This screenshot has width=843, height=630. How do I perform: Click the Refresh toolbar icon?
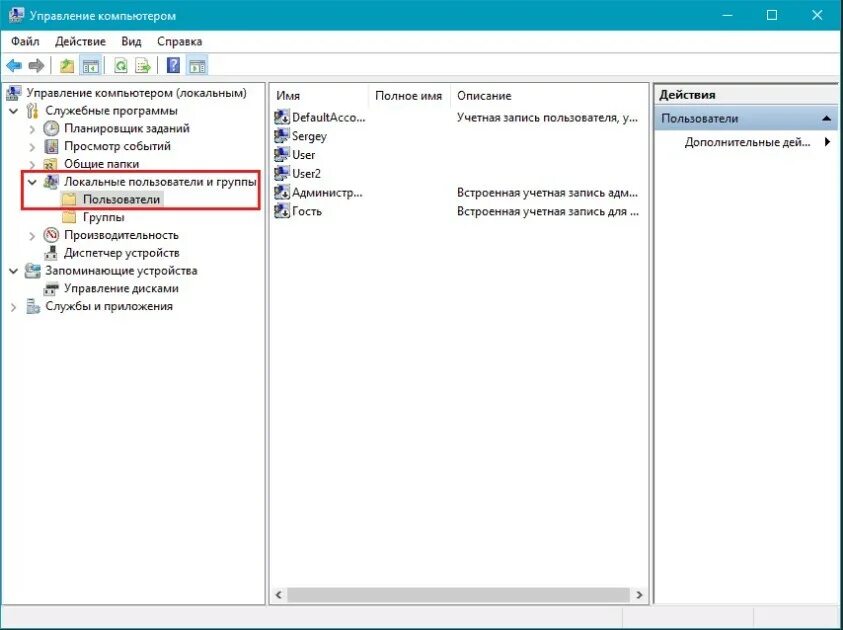(121, 66)
